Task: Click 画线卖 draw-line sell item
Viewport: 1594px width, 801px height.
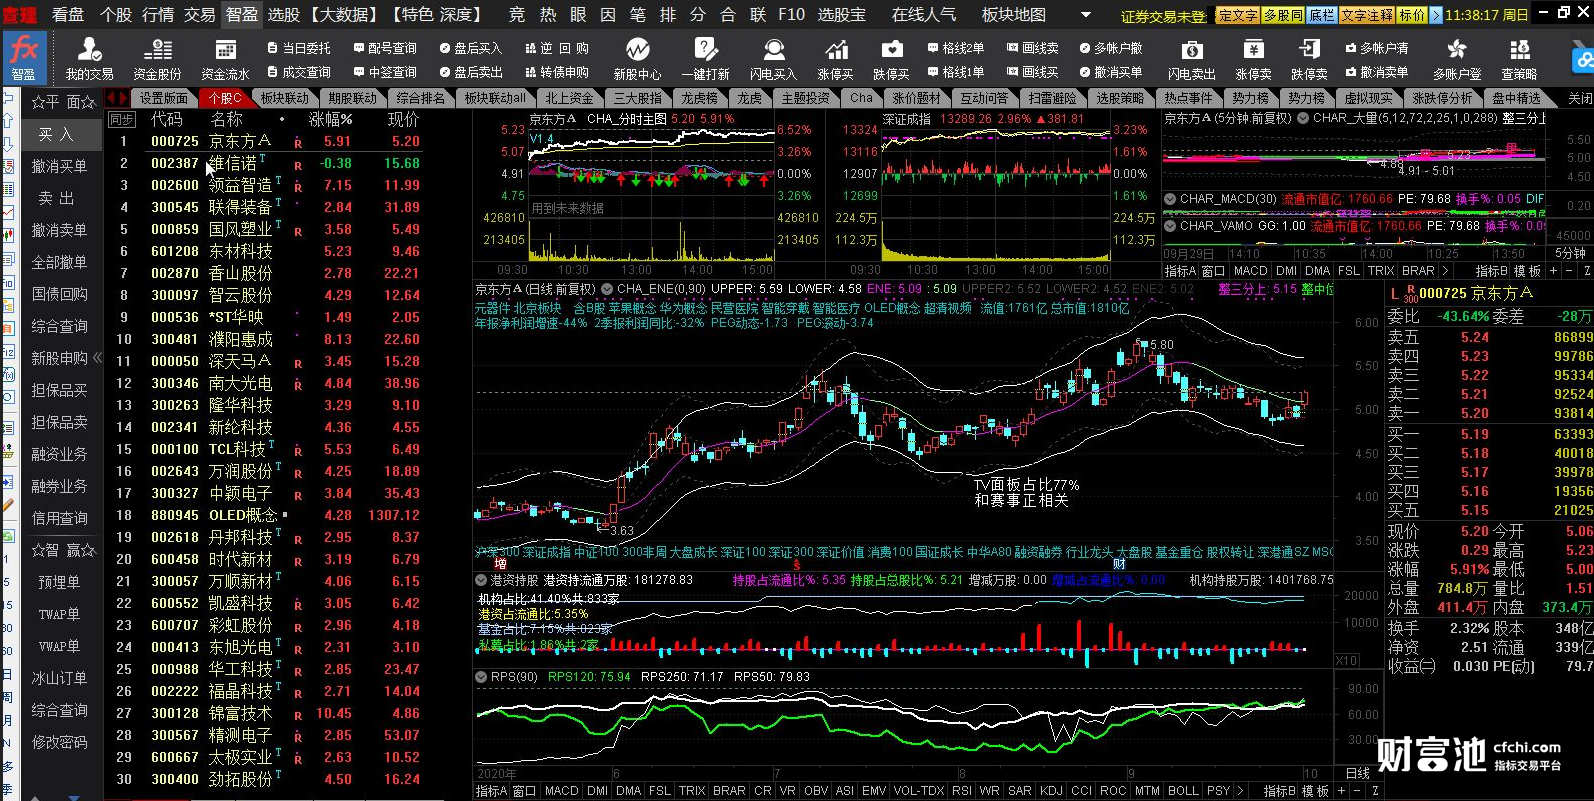Action: (x=1033, y=48)
